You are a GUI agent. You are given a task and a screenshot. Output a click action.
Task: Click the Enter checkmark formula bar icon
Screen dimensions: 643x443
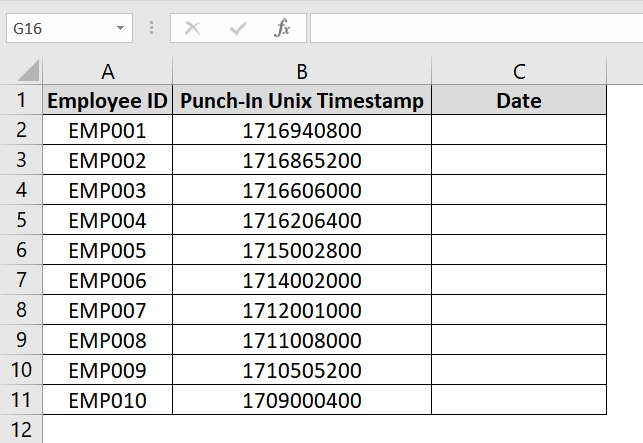point(238,28)
